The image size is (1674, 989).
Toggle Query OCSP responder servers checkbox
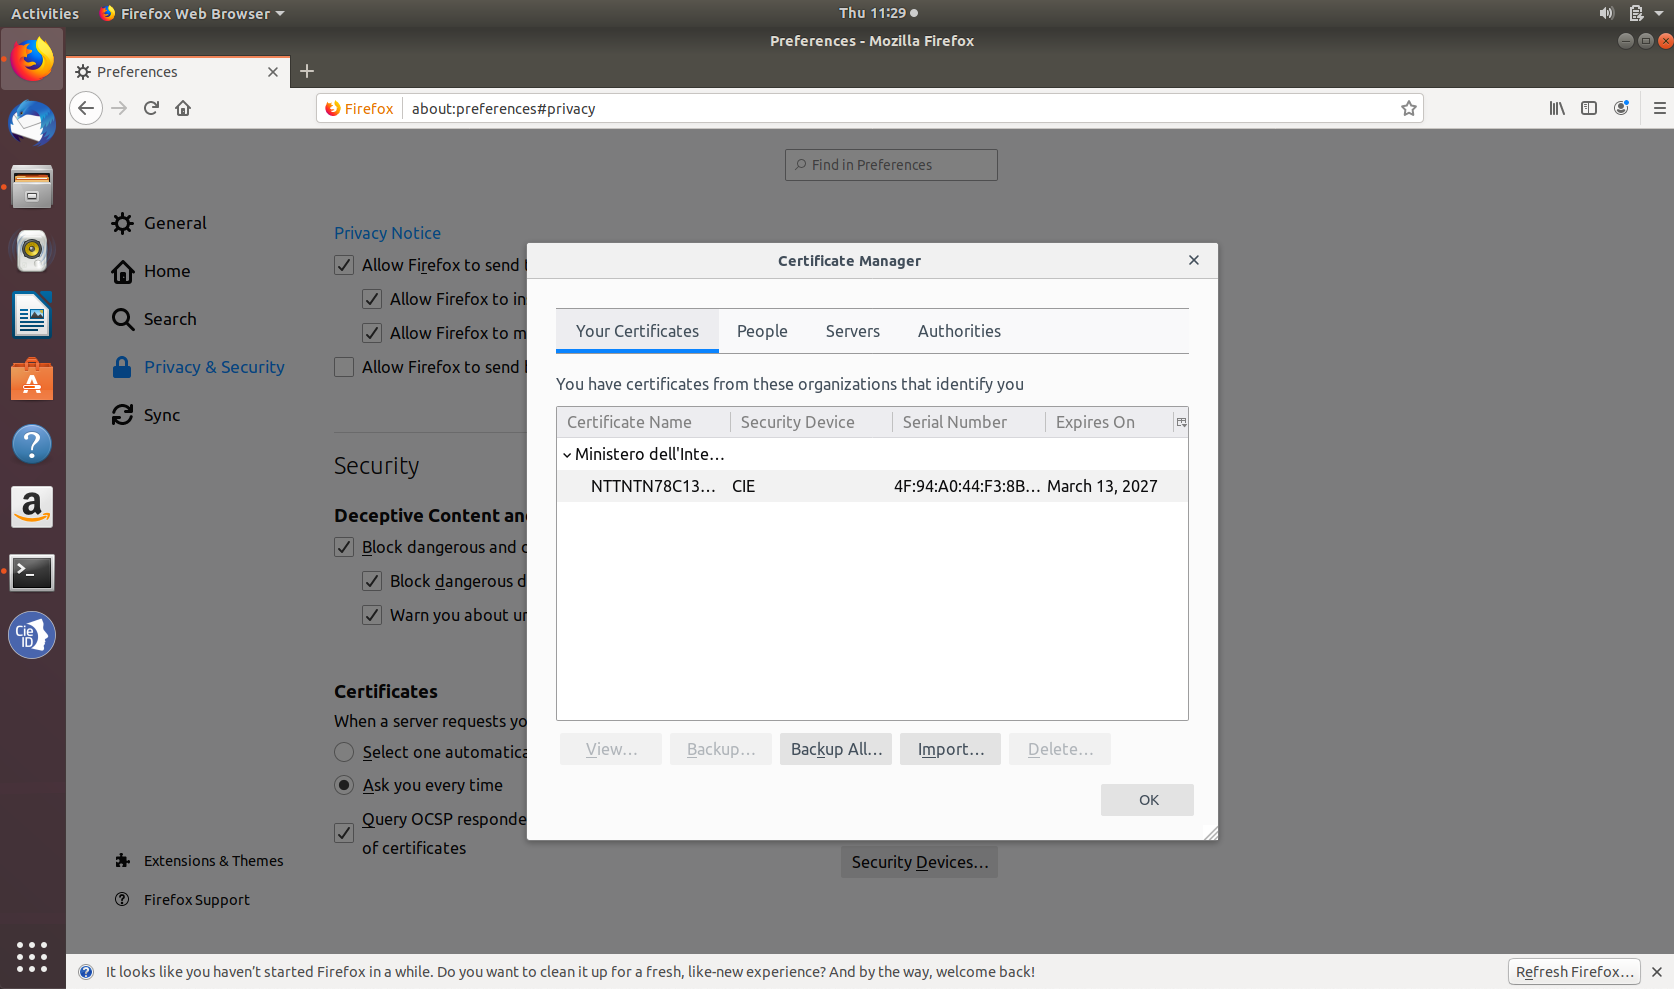click(344, 833)
